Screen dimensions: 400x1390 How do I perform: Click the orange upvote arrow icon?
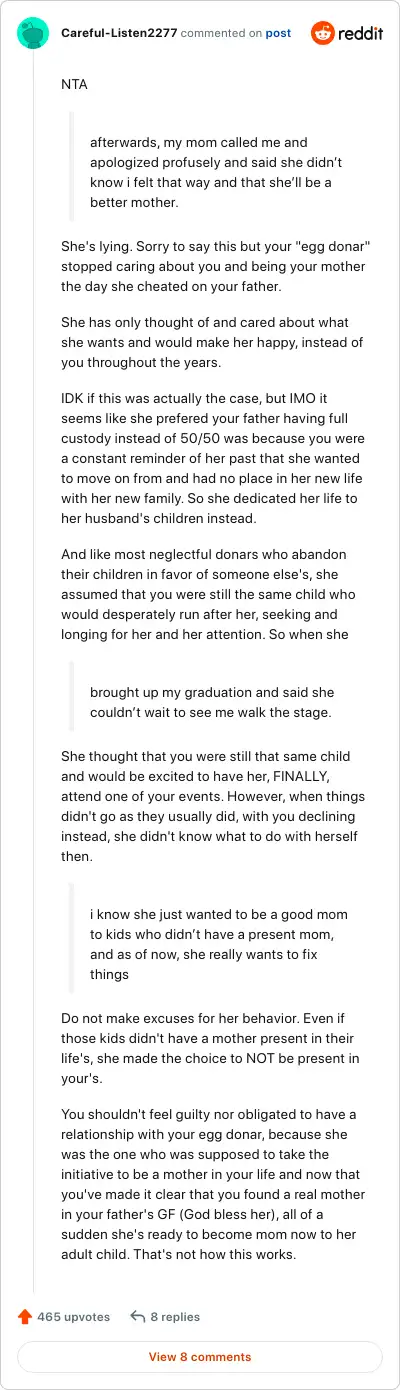click(x=25, y=1317)
